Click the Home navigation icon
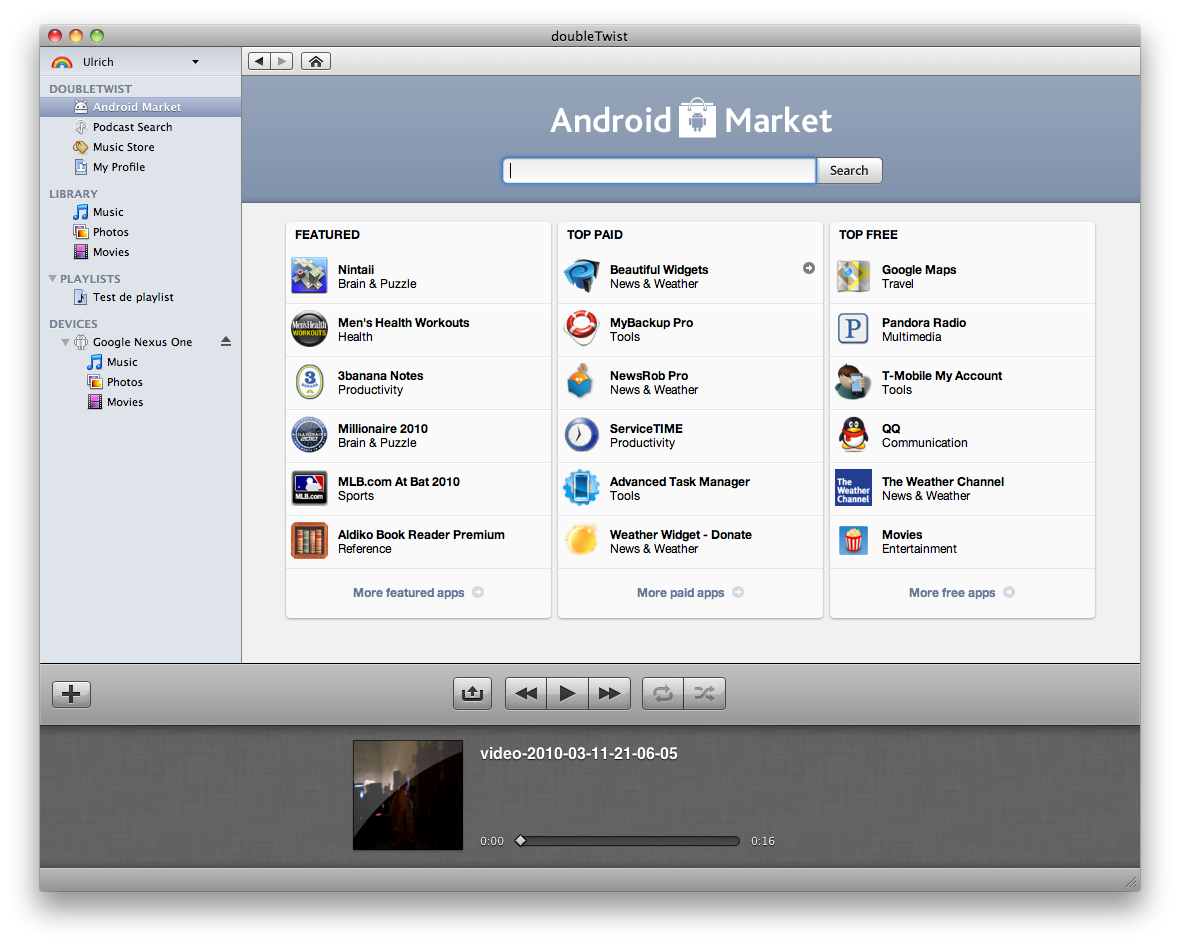 pyautogui.click(x=315, y=62)
